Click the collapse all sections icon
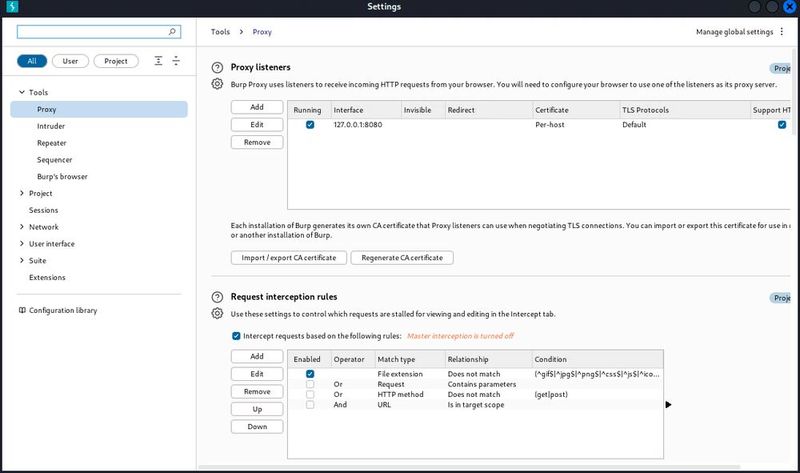The height and width of the screenshot is (473, 800). (x=176, y=61)
